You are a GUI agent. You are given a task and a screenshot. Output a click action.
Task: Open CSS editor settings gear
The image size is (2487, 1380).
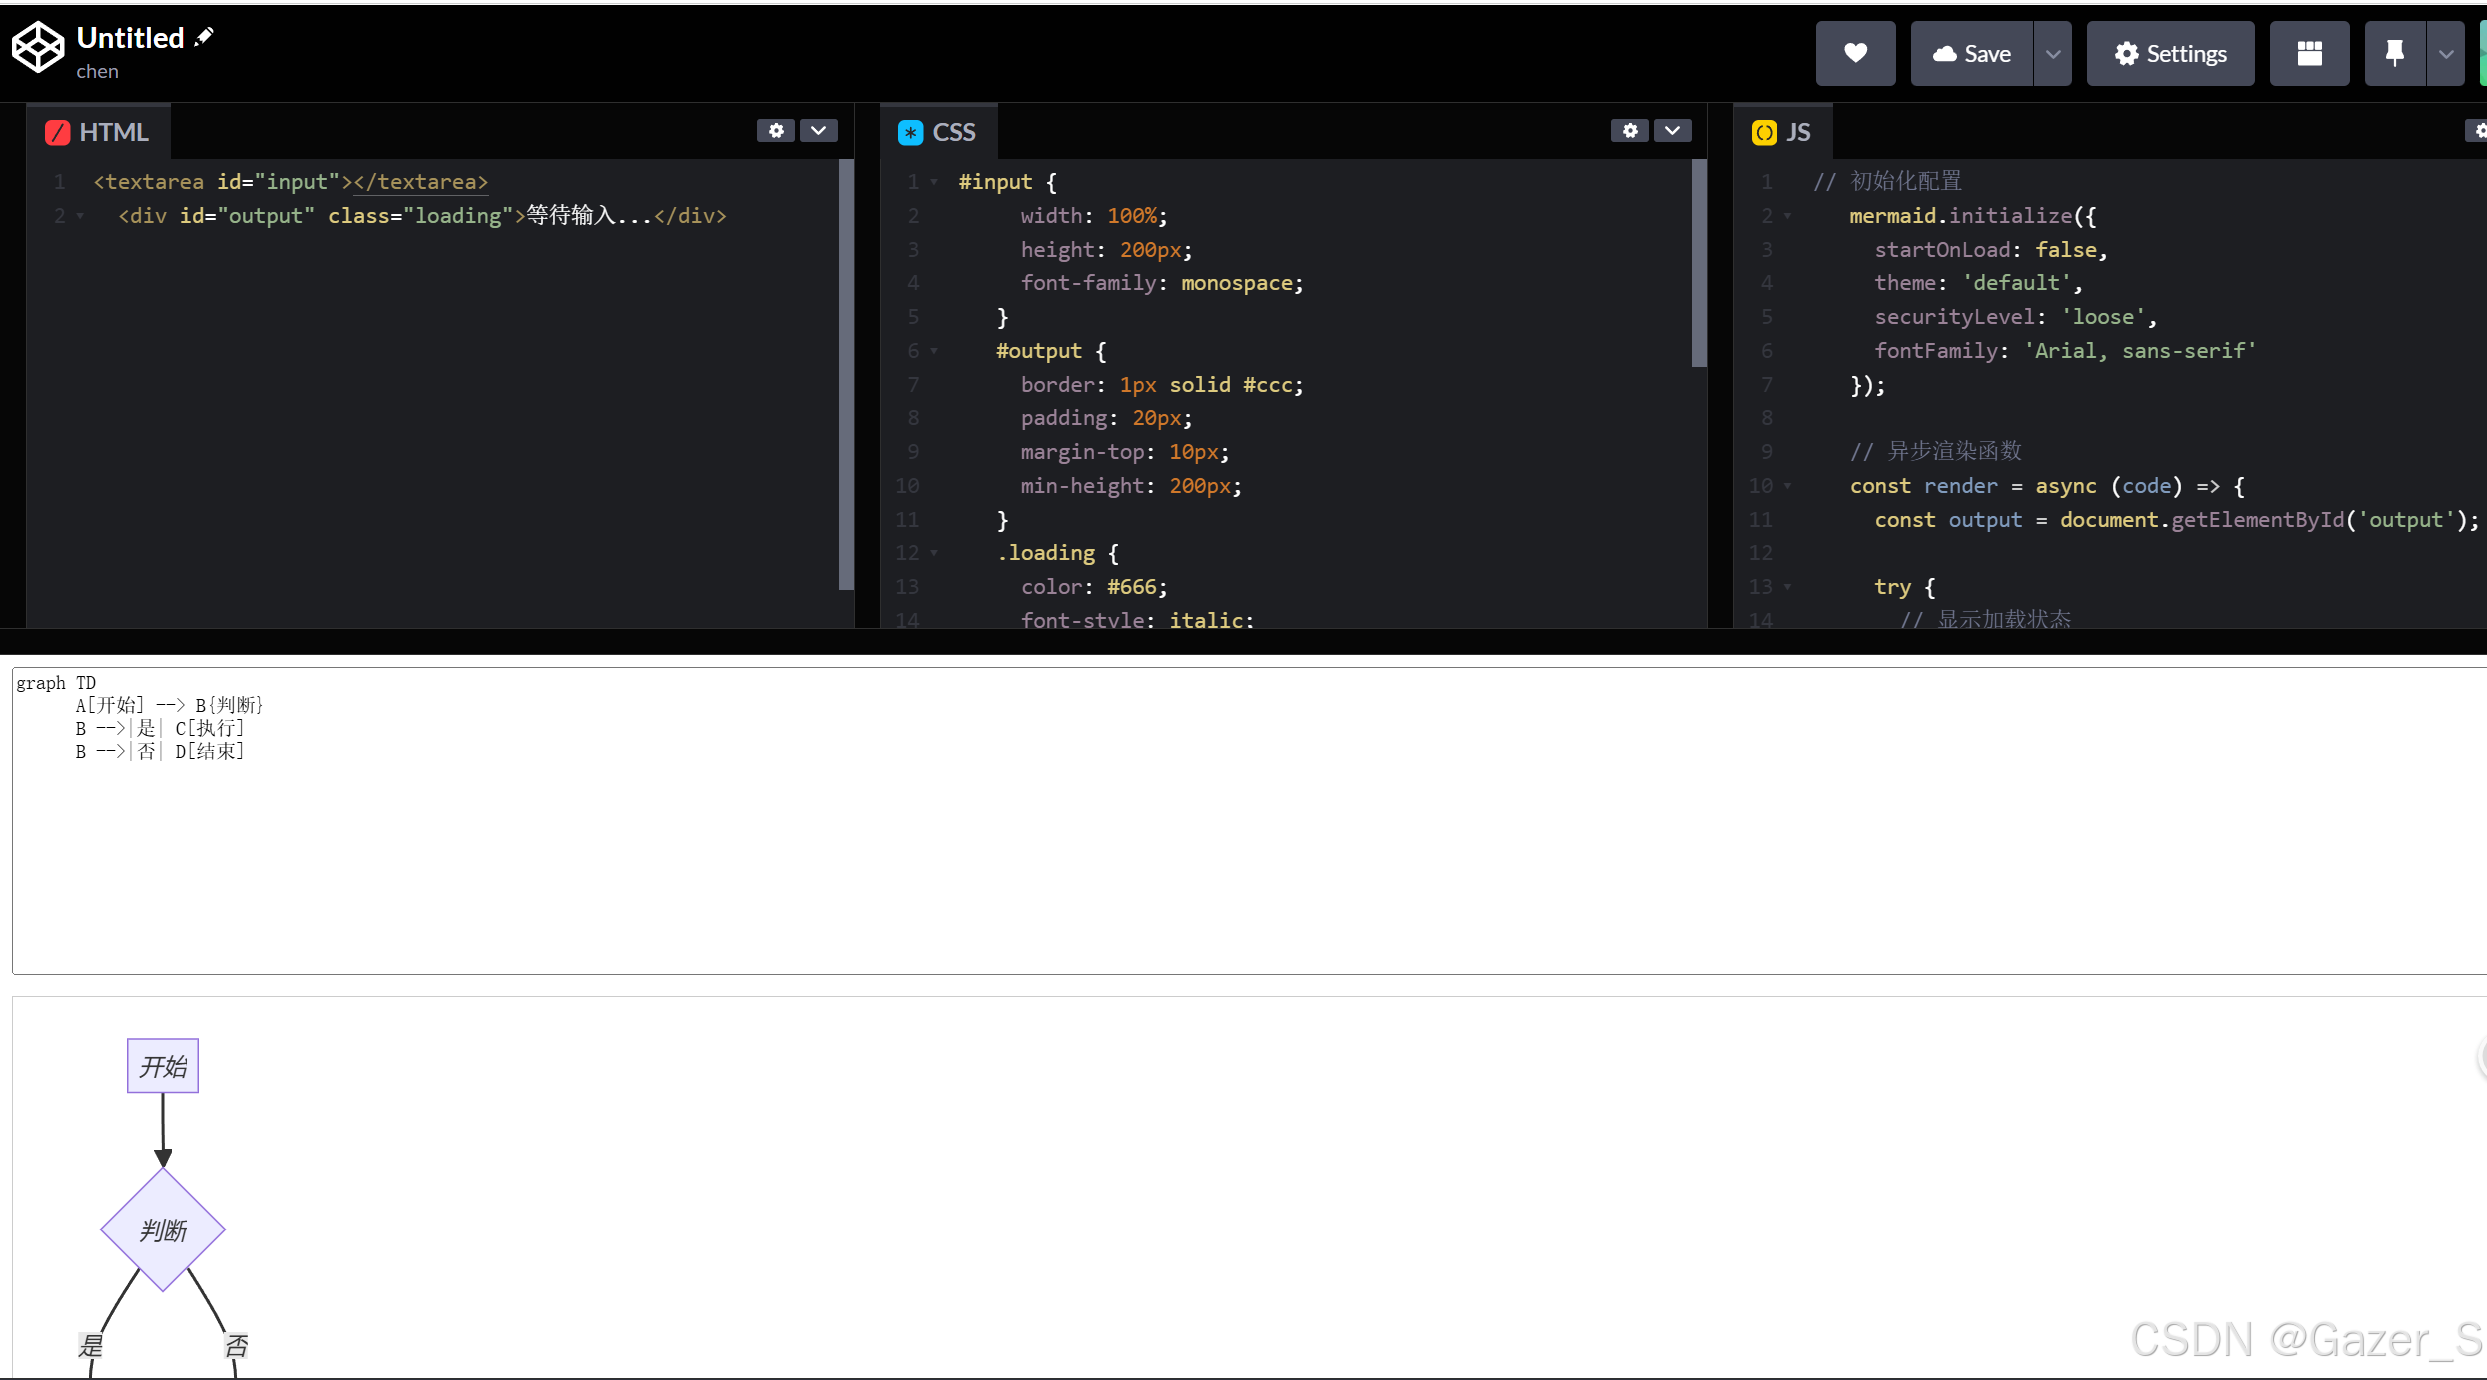[1630, 131]
